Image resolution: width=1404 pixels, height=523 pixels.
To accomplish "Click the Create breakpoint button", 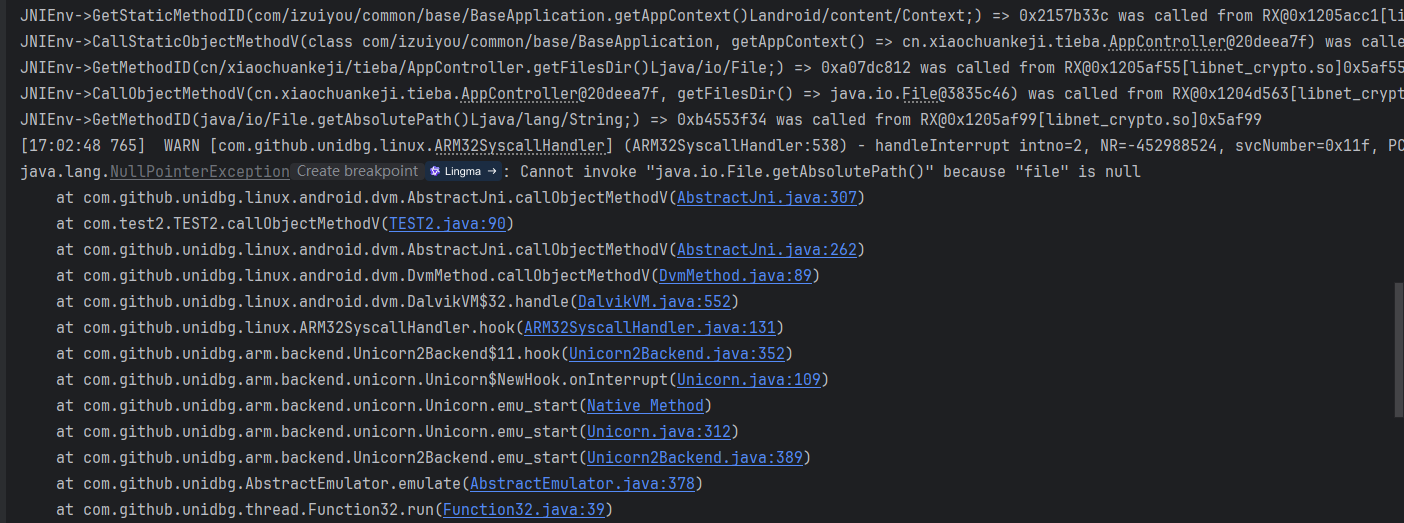I will pos(357,171).
